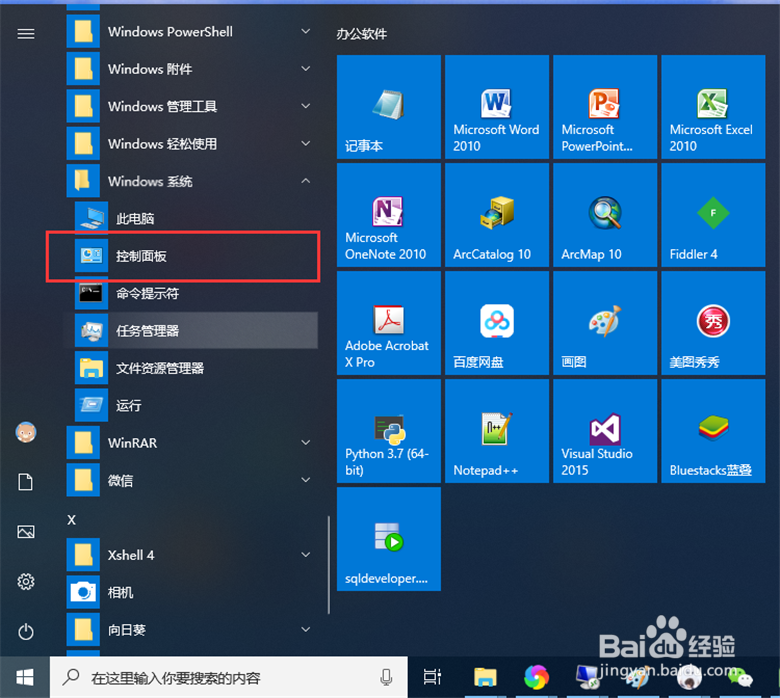Viewport: 780px width, 698px height.
Task: Open the 记事本 (Notepad) tile
Action: pos(389,107)
